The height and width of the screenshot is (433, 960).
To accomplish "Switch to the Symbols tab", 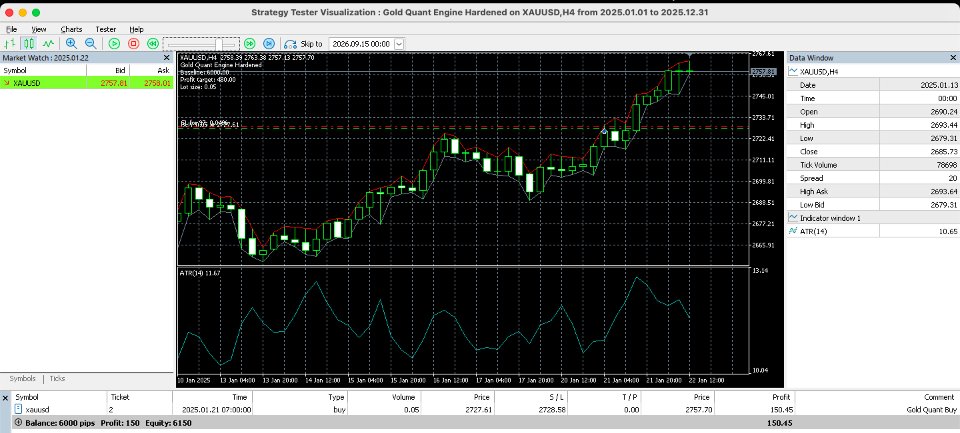I will [x=22, y=378].
